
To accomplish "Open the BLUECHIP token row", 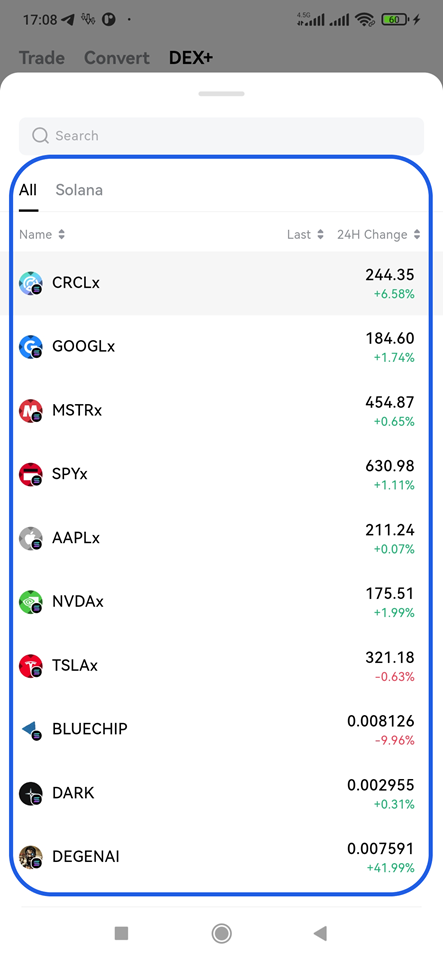I will coord(222,729).
